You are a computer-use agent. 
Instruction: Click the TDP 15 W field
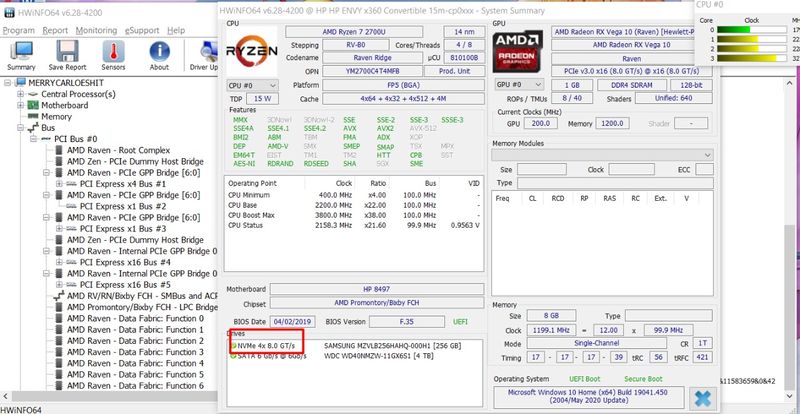(262, 99)
